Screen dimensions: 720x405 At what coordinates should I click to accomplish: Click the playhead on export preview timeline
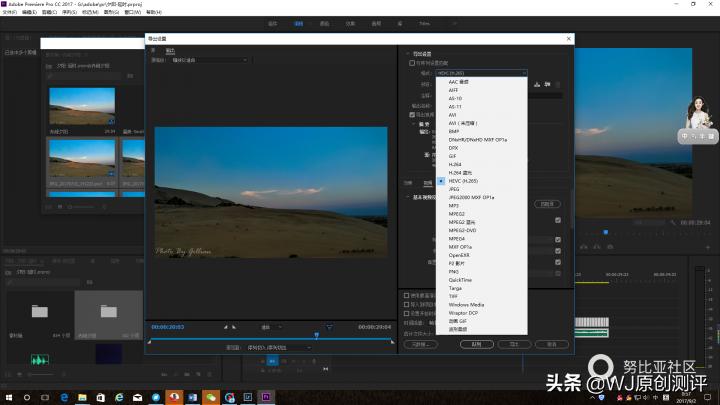click(x=317, y=335)
